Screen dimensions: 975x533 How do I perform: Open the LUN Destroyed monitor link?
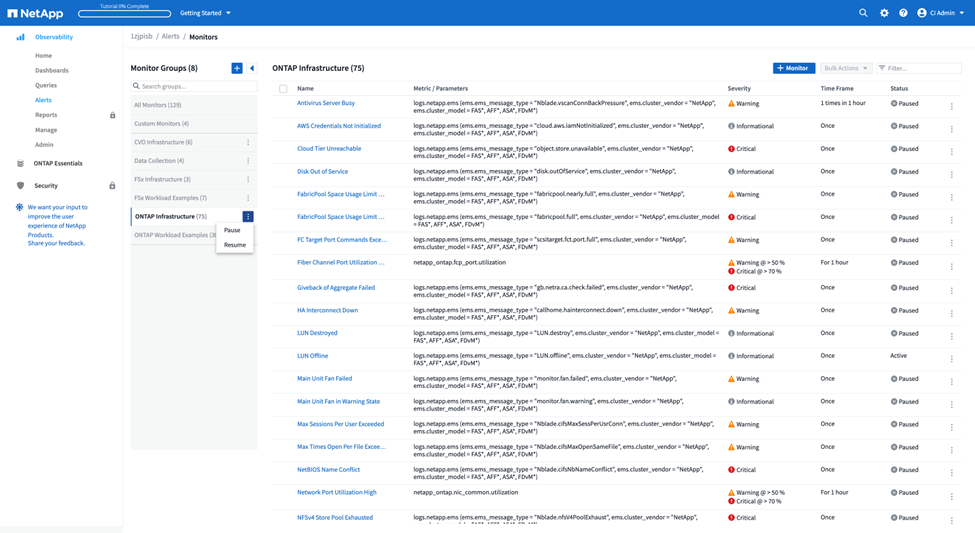pos(317,333)
